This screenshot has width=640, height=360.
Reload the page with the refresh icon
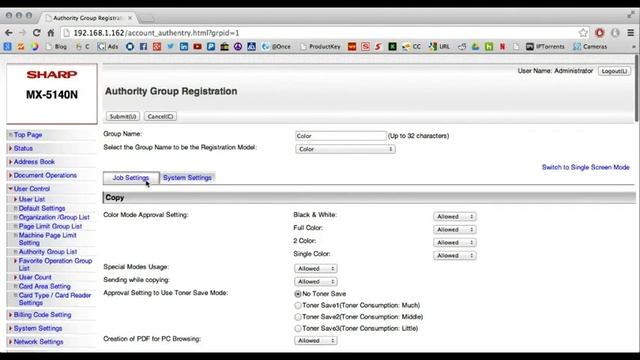(36, 33)
